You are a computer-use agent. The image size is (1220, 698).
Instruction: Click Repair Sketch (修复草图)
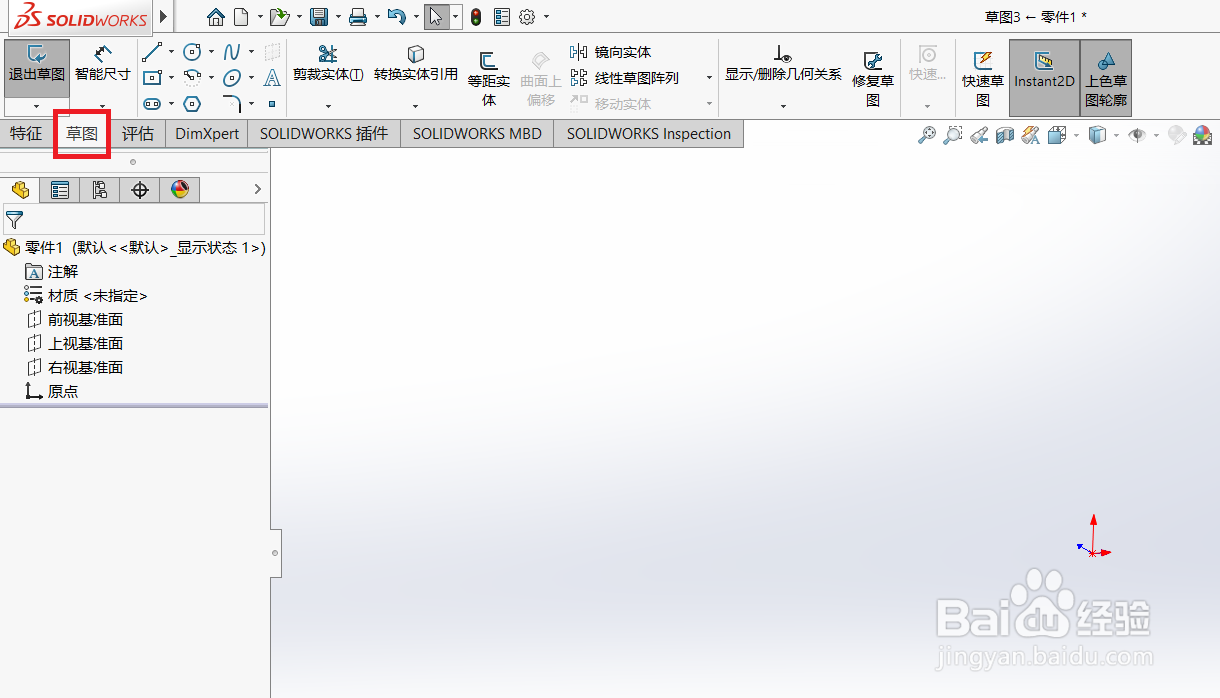pyautogui.click(x=873, y=79)
